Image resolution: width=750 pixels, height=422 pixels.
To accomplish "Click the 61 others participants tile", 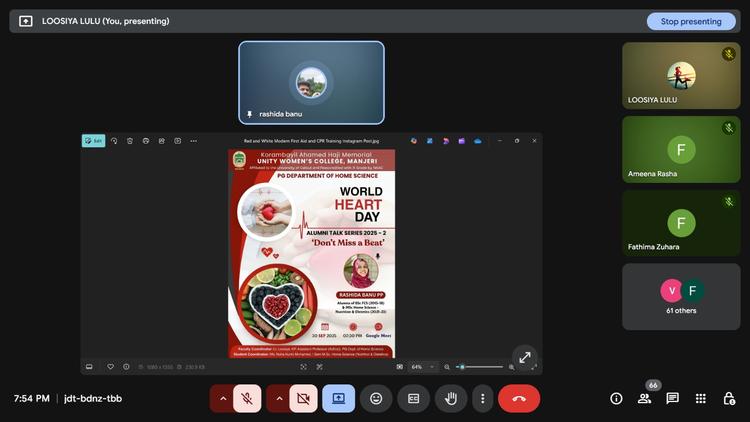I will pos(681,297).
